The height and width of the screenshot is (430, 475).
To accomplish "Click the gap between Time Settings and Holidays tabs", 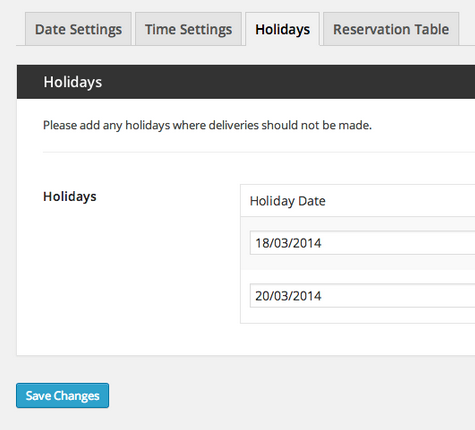I will [243, 29].
